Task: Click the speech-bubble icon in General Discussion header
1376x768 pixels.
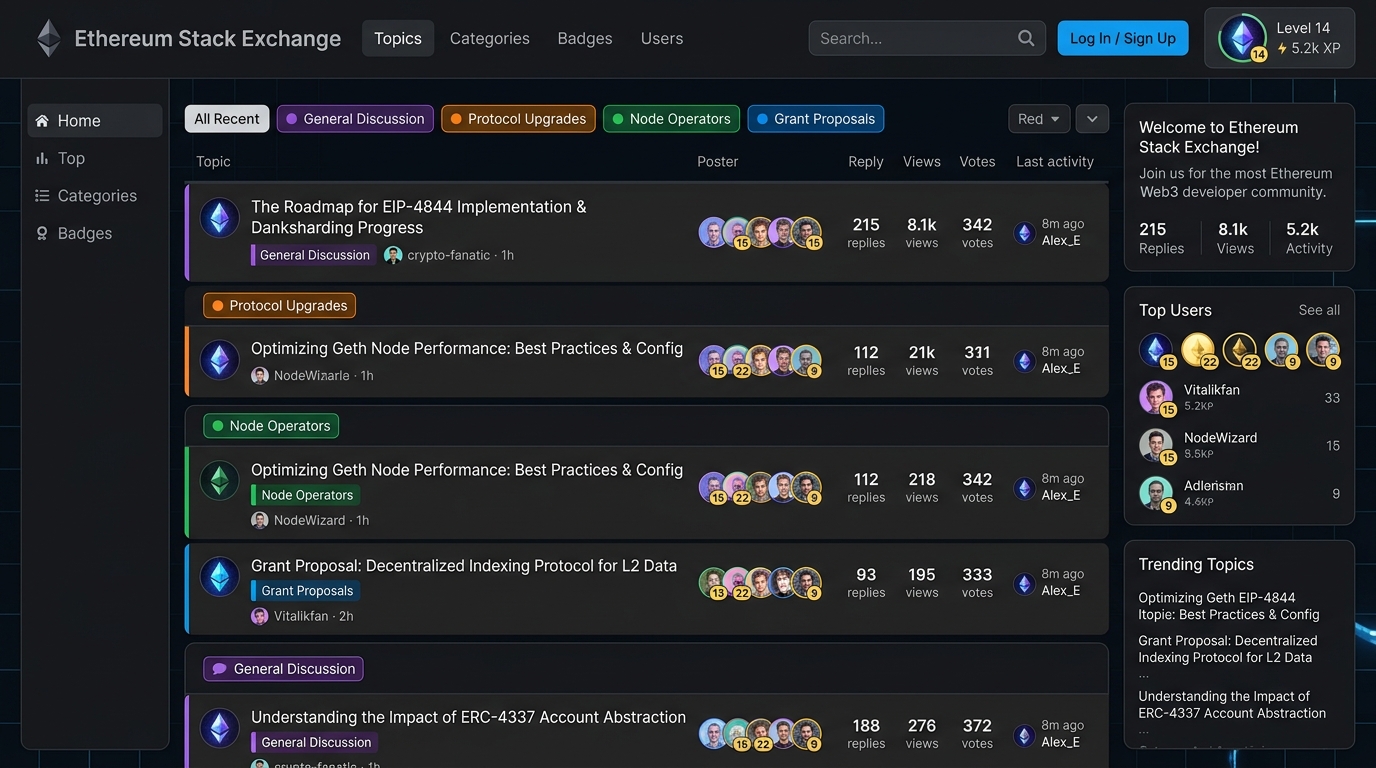Action: tap(219, 669)
